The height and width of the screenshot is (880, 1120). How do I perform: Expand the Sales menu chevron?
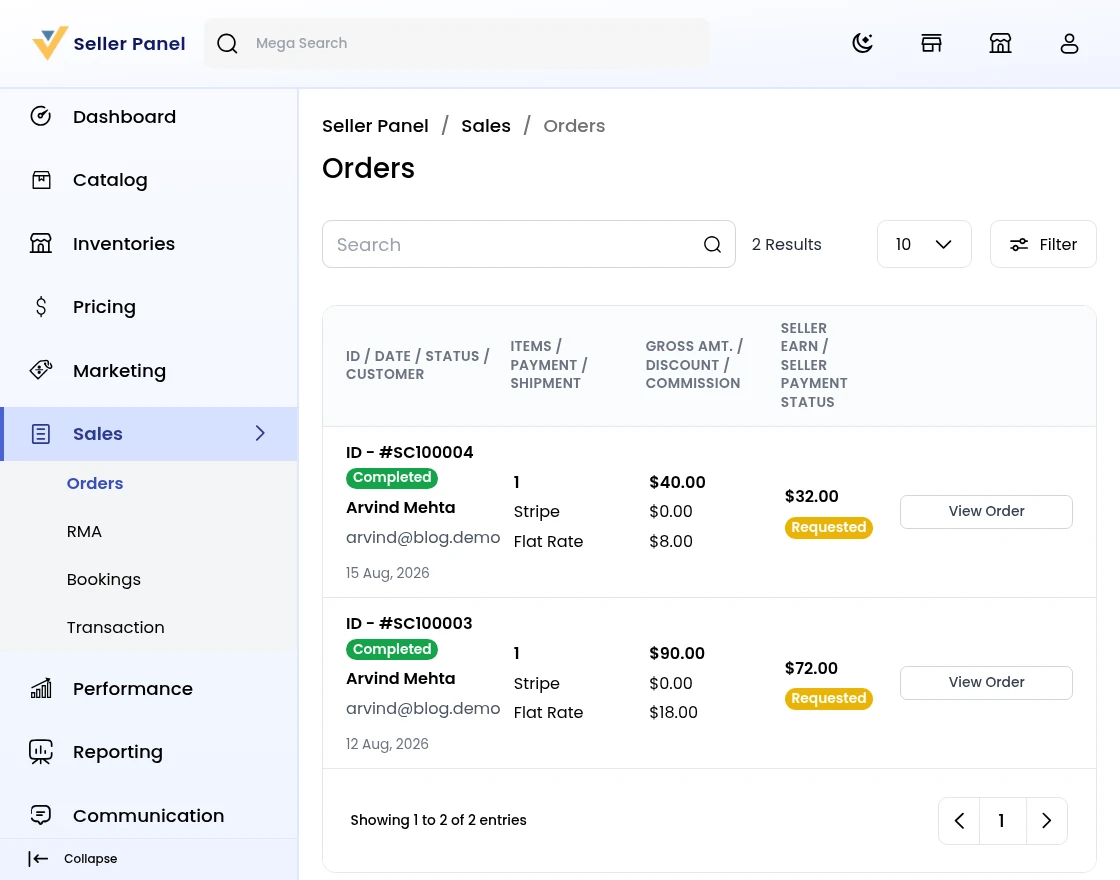coord(260,433)
